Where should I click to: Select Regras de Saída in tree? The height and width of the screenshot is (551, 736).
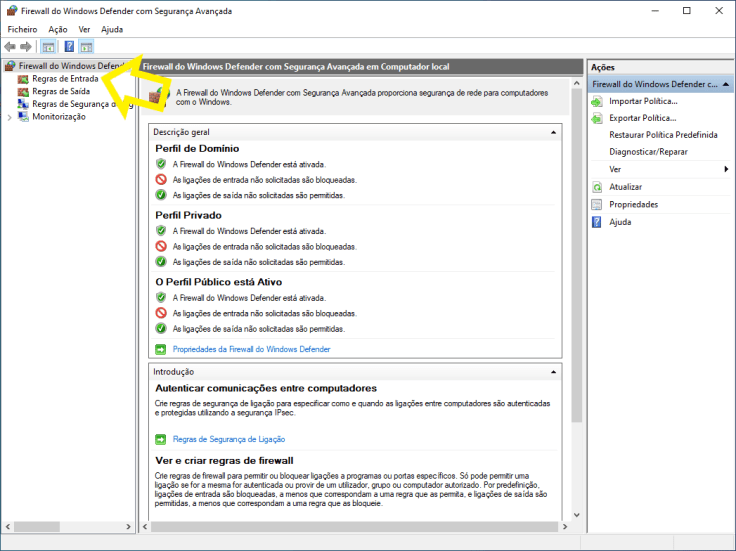pyautogui.click(x=60, y=91)
